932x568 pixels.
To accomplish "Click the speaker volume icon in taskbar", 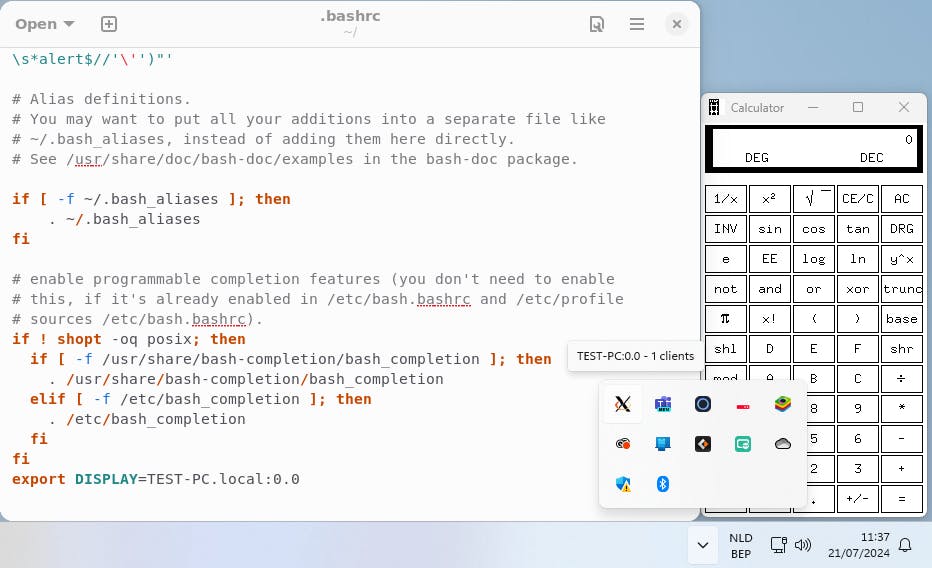I will pyautogui.click(x=802, y=544).
